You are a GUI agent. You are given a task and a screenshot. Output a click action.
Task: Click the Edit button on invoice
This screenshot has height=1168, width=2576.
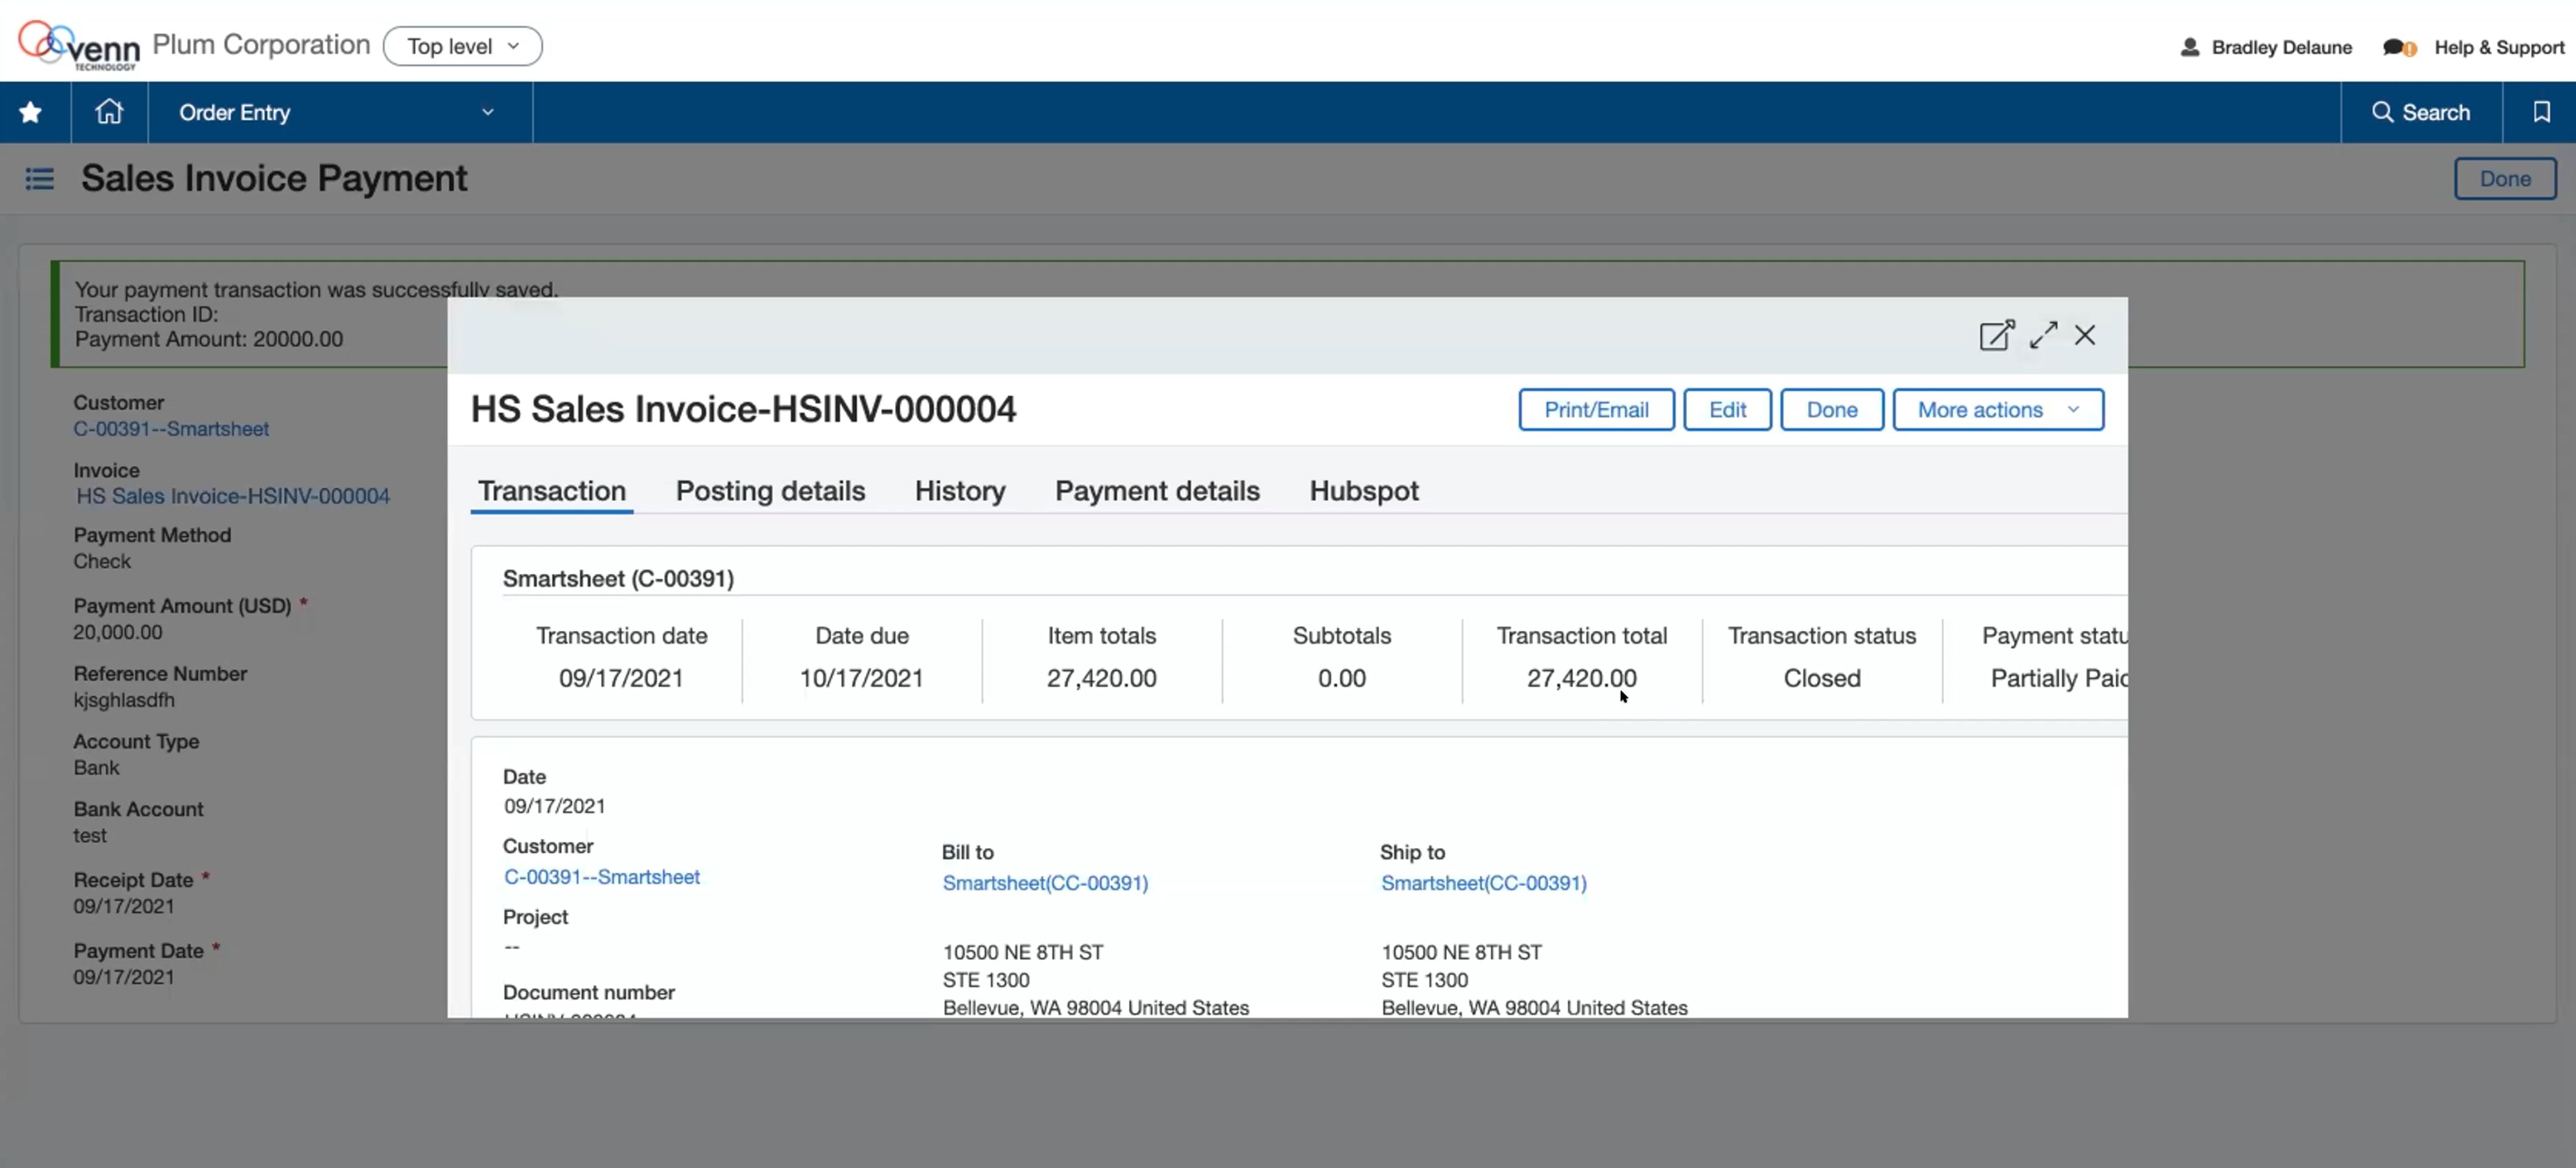[x=1726, y=409]
